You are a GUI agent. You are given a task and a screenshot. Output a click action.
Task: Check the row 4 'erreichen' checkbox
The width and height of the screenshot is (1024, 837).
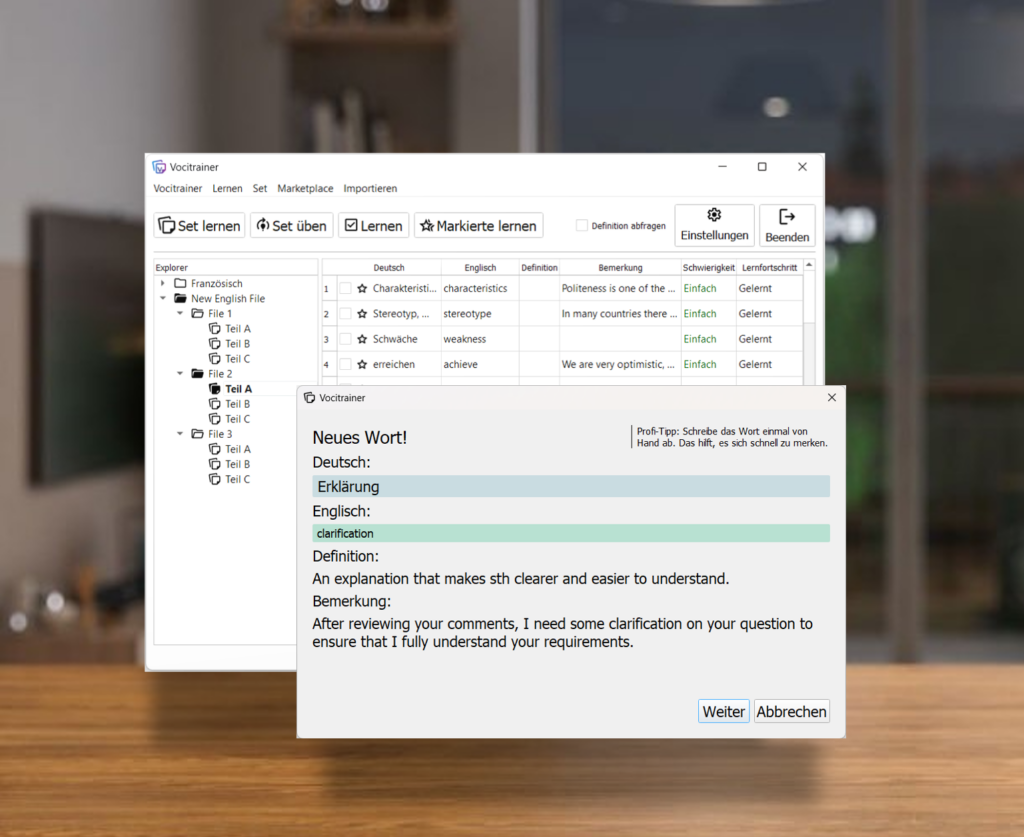345,365
